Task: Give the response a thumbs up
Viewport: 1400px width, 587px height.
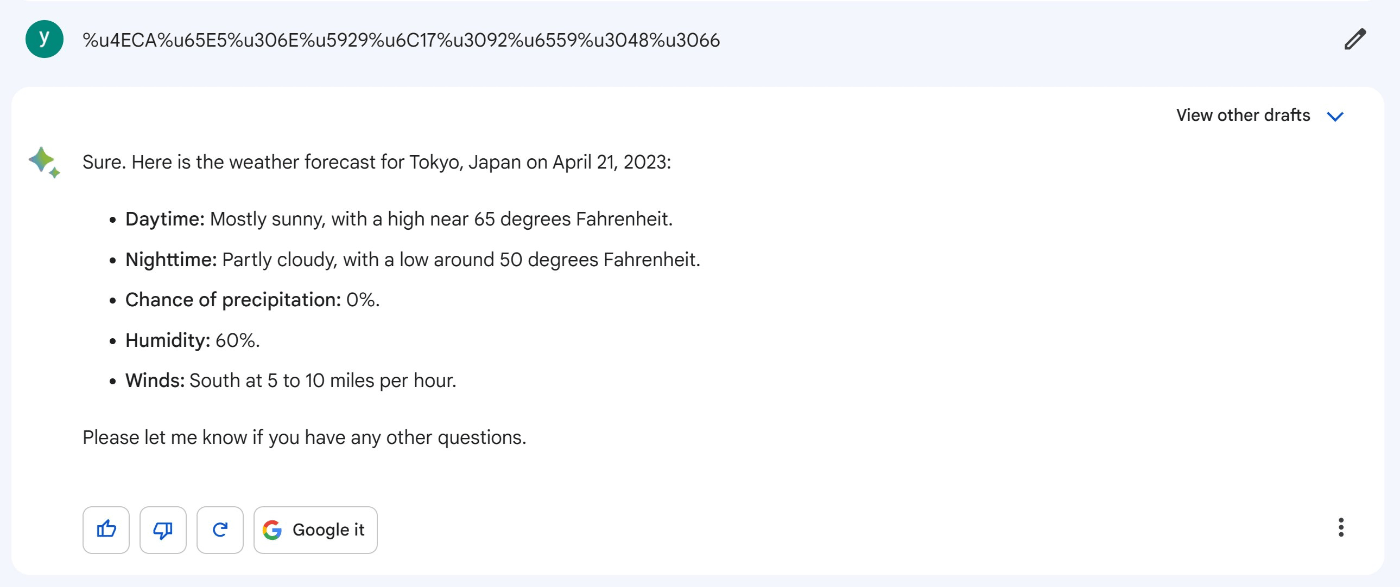Action: [x=106, y=530]
